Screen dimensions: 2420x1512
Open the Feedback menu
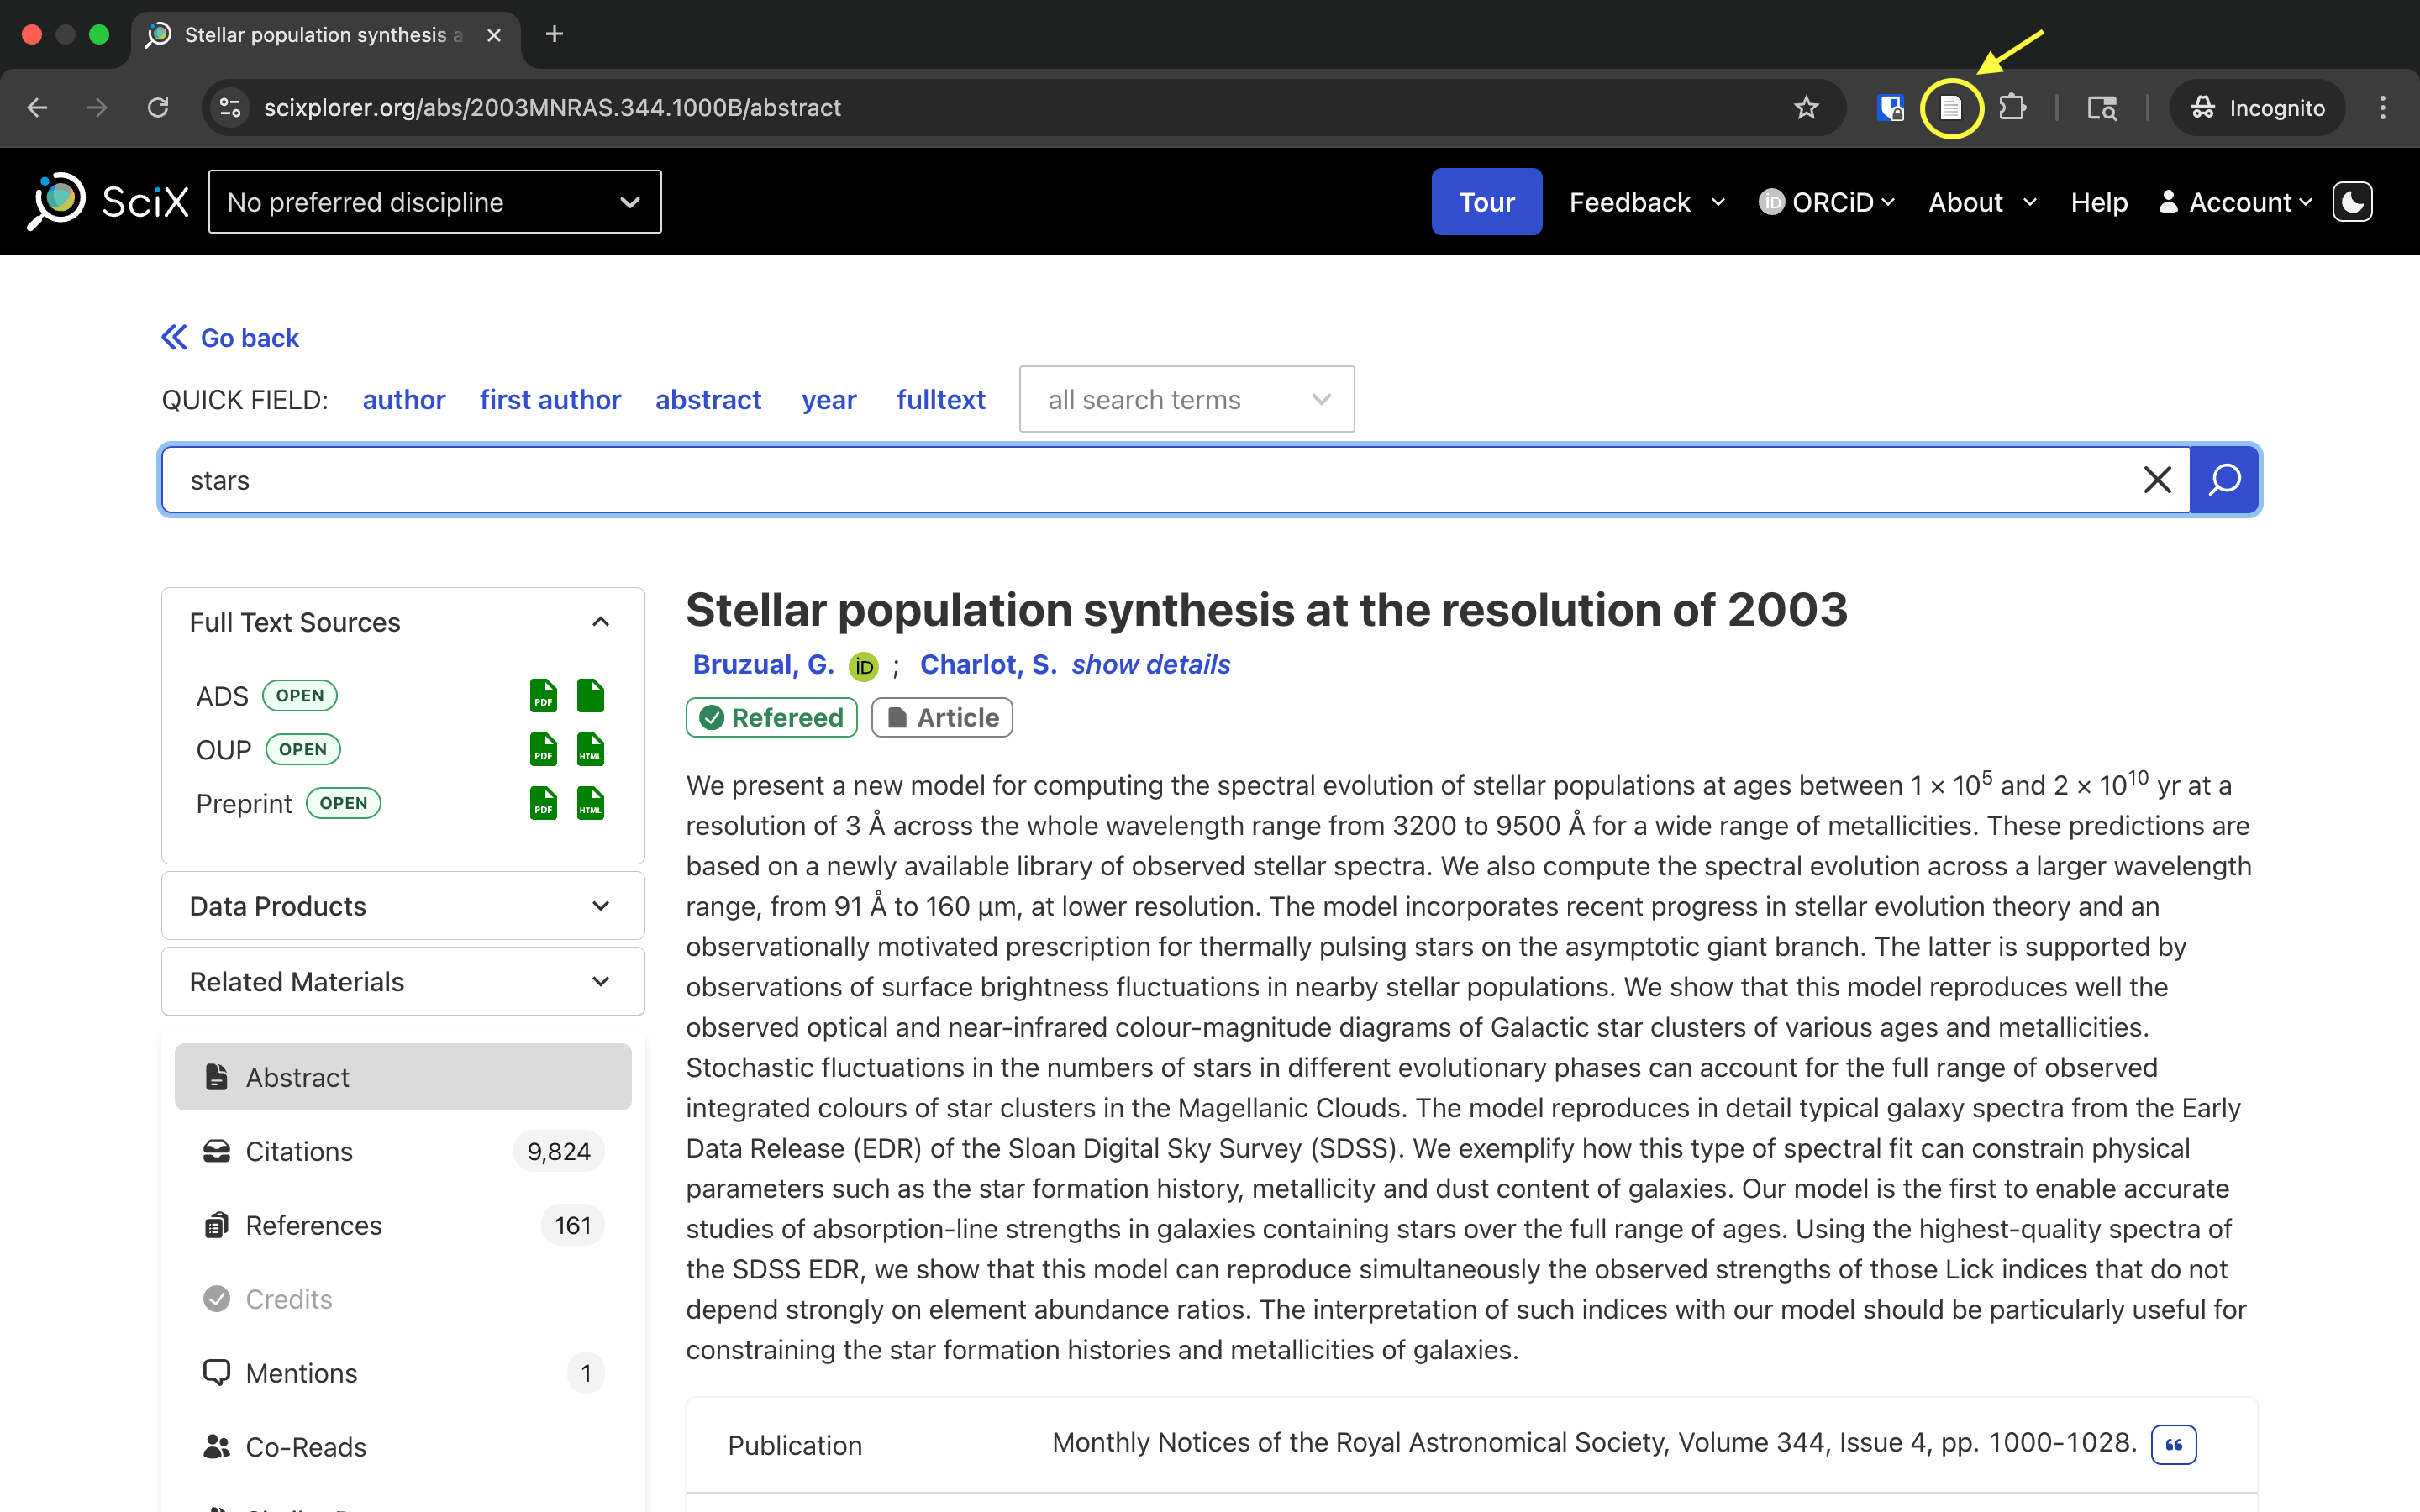1648,202
